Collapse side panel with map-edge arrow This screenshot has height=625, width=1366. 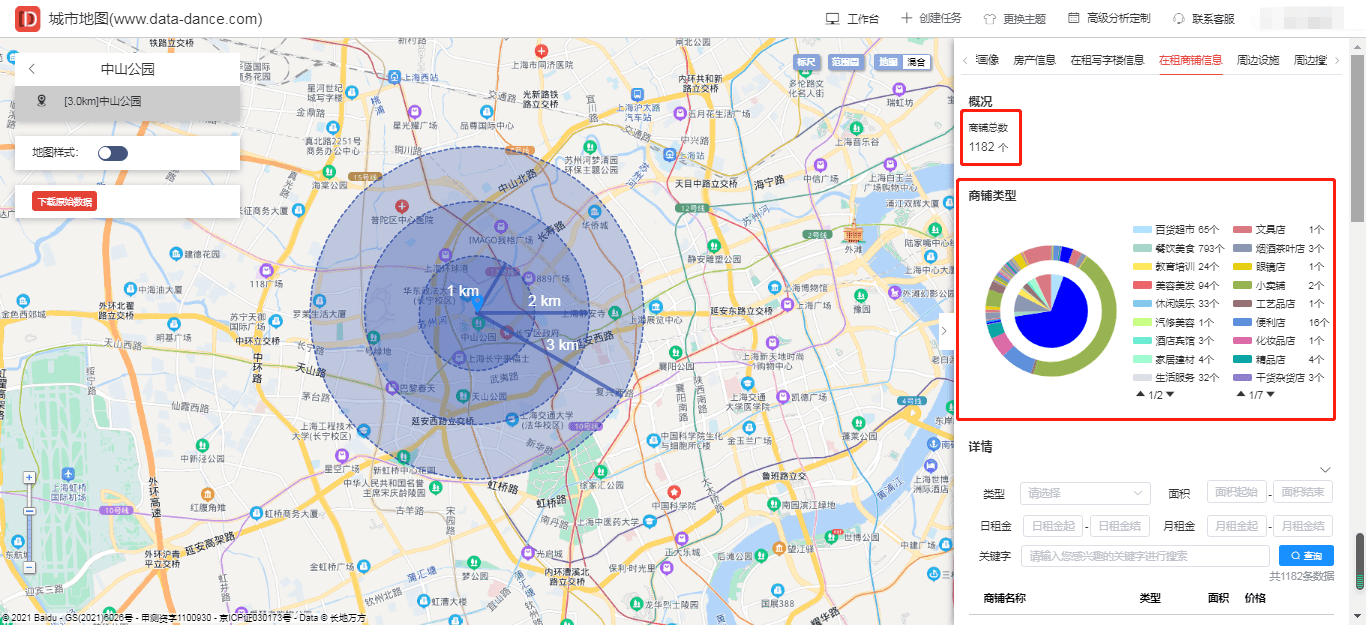[944, 331]
